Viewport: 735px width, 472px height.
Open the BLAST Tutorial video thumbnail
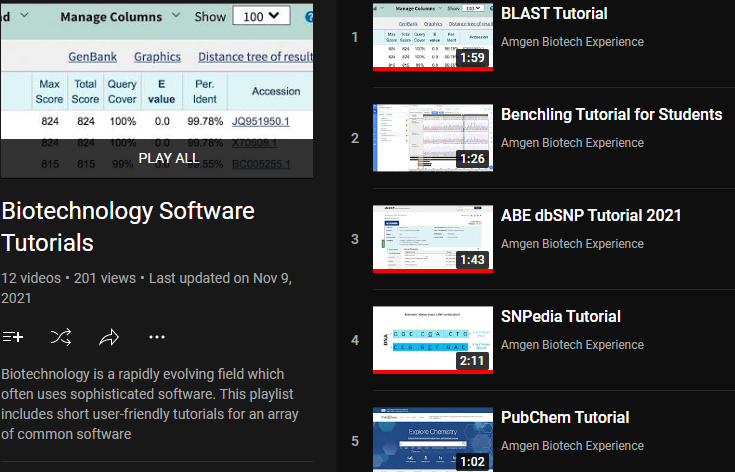click(x=433, y=37)
